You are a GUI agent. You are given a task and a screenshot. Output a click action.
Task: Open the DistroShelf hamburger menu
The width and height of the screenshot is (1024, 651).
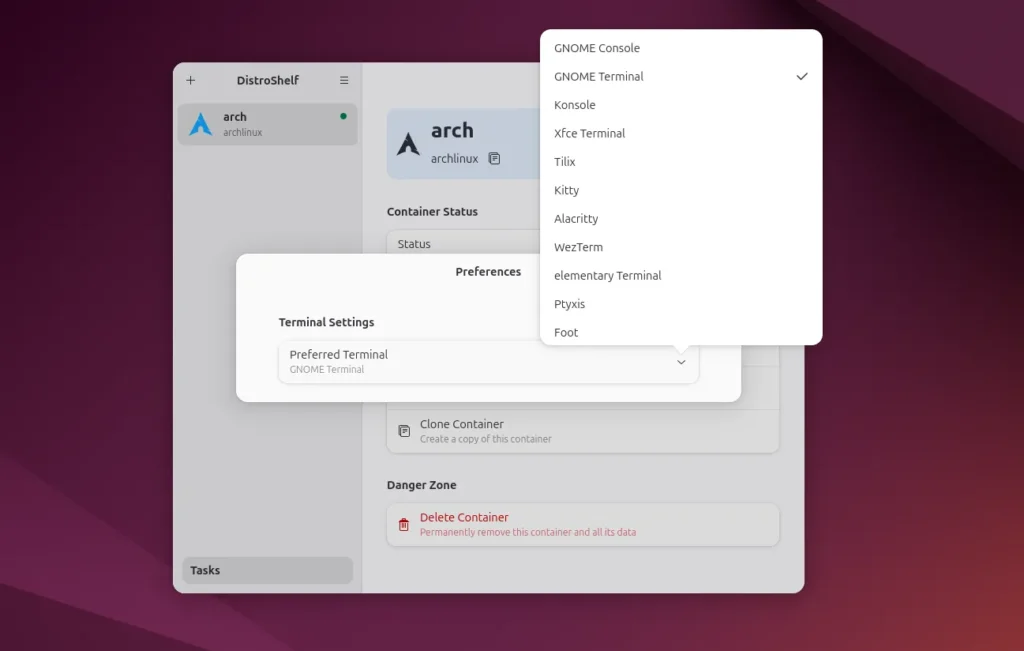point(344,80)
